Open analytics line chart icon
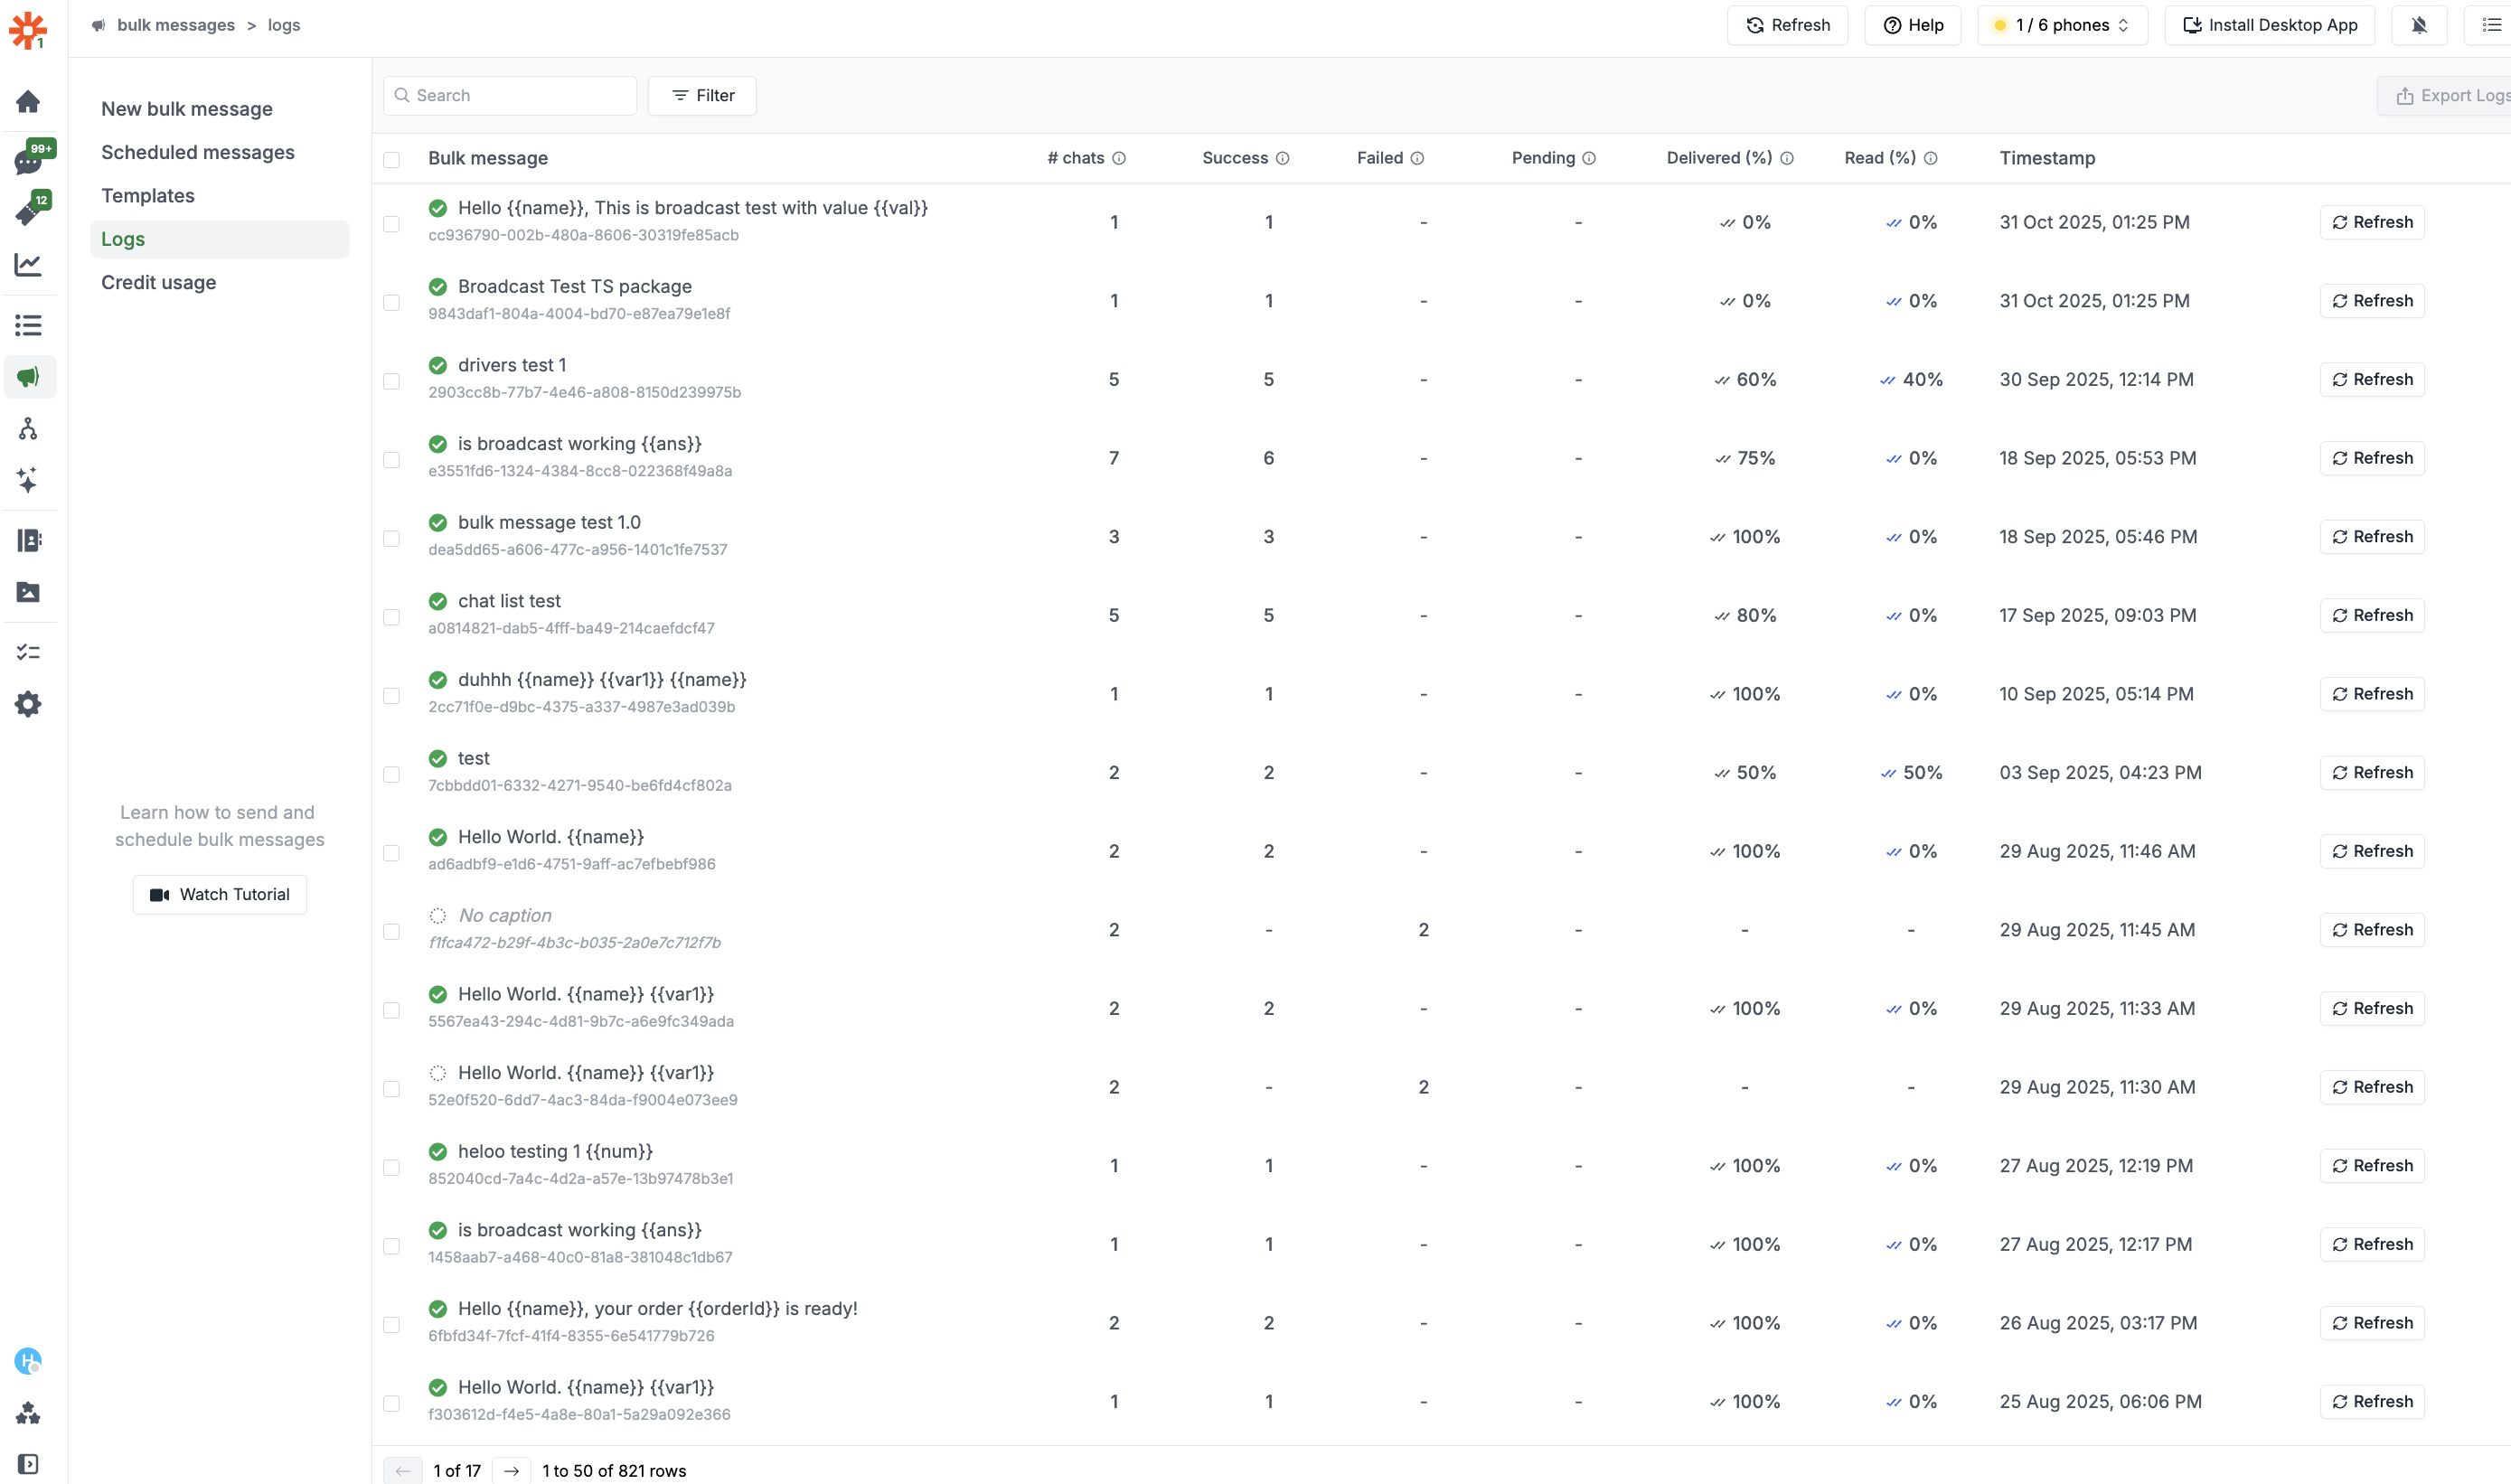Viewport: 2511px width, 1484px height. tap(28, 265)
